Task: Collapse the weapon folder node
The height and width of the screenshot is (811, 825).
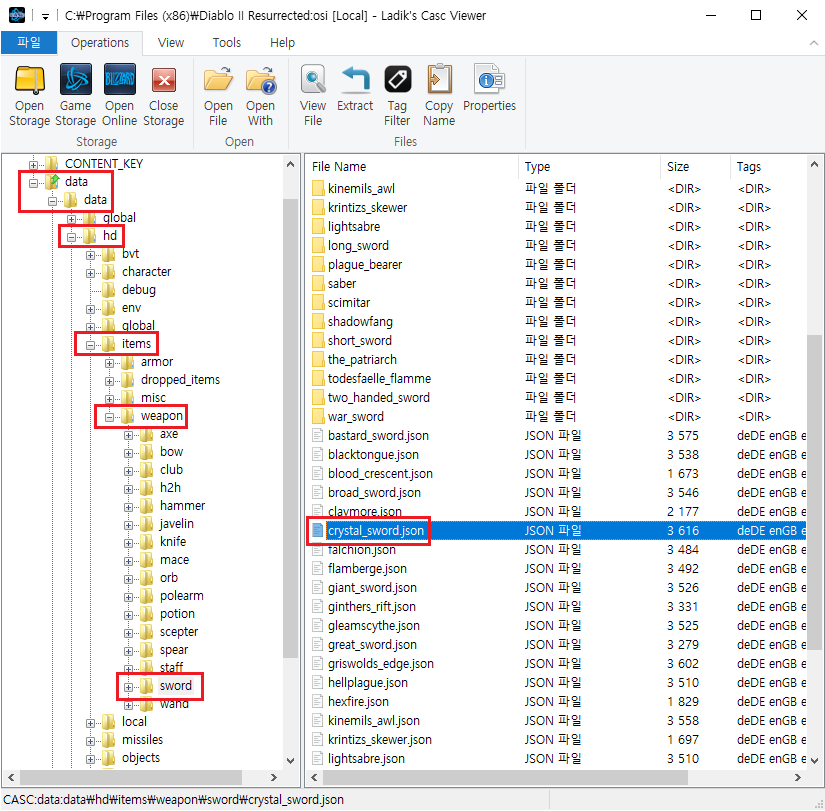Action: click(x=109, y=417)
